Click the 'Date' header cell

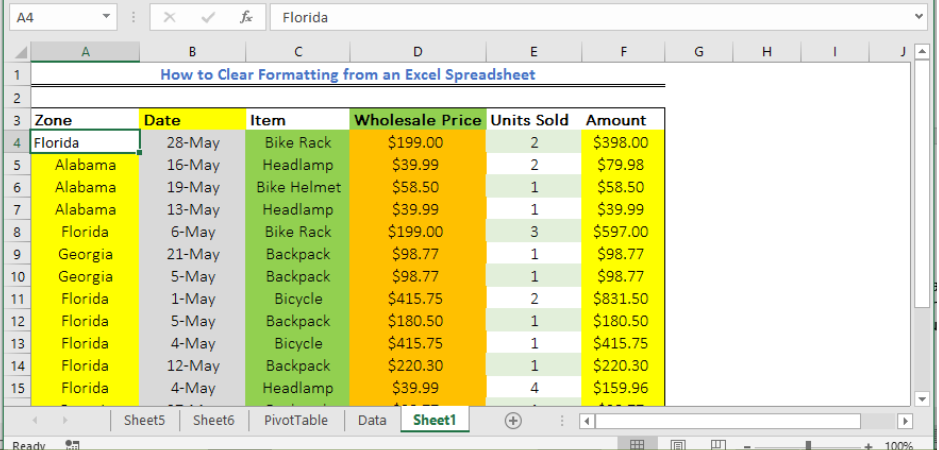pyautogui.click(x=192, y=120)
